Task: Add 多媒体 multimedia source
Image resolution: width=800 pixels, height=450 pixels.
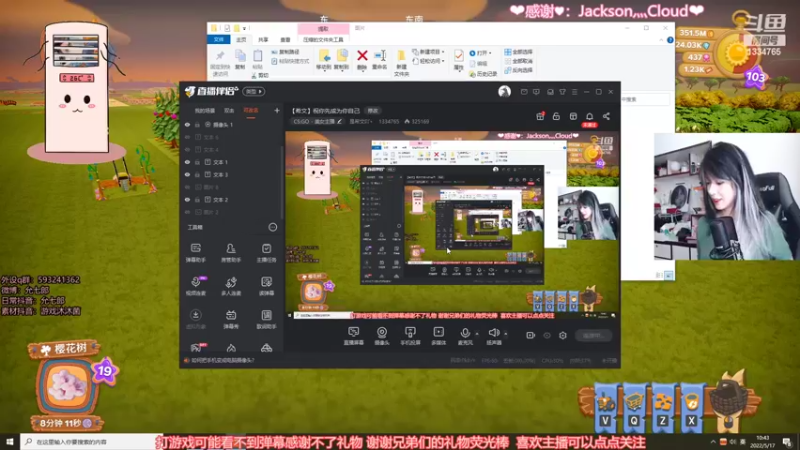Action: tap(438, 336)
